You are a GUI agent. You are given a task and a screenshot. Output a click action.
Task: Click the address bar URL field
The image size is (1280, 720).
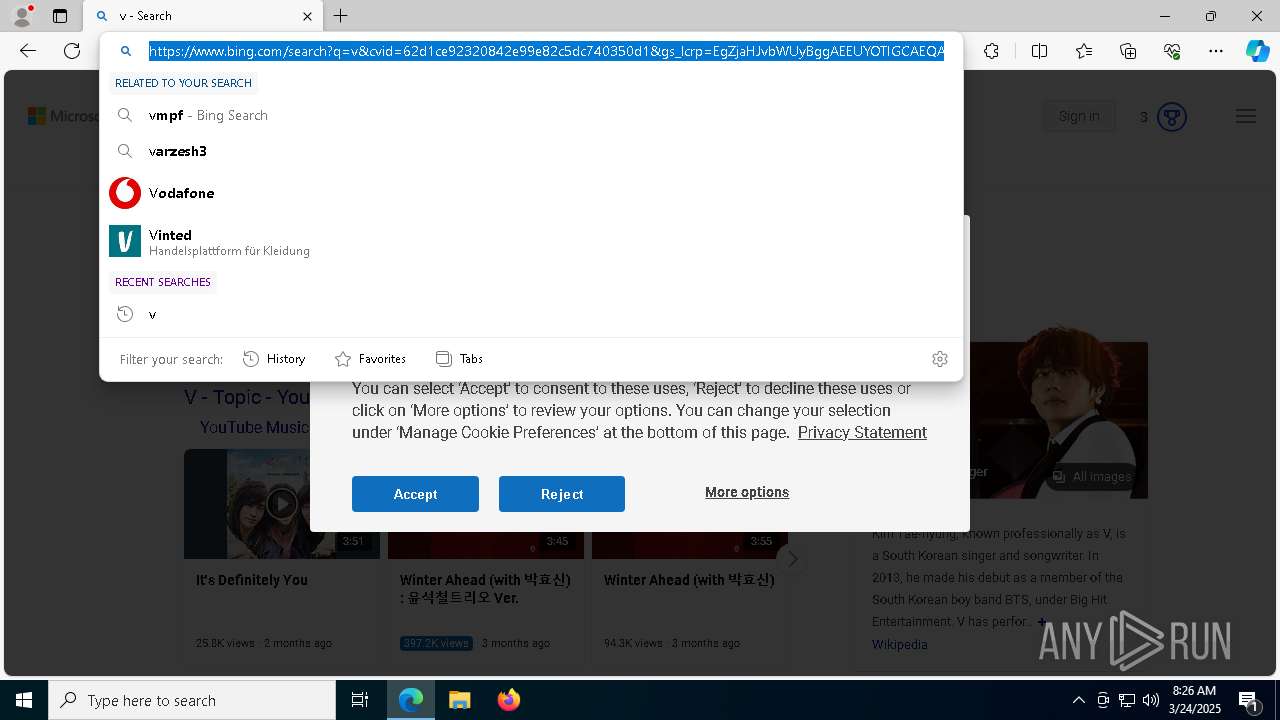tap(546, 51)
